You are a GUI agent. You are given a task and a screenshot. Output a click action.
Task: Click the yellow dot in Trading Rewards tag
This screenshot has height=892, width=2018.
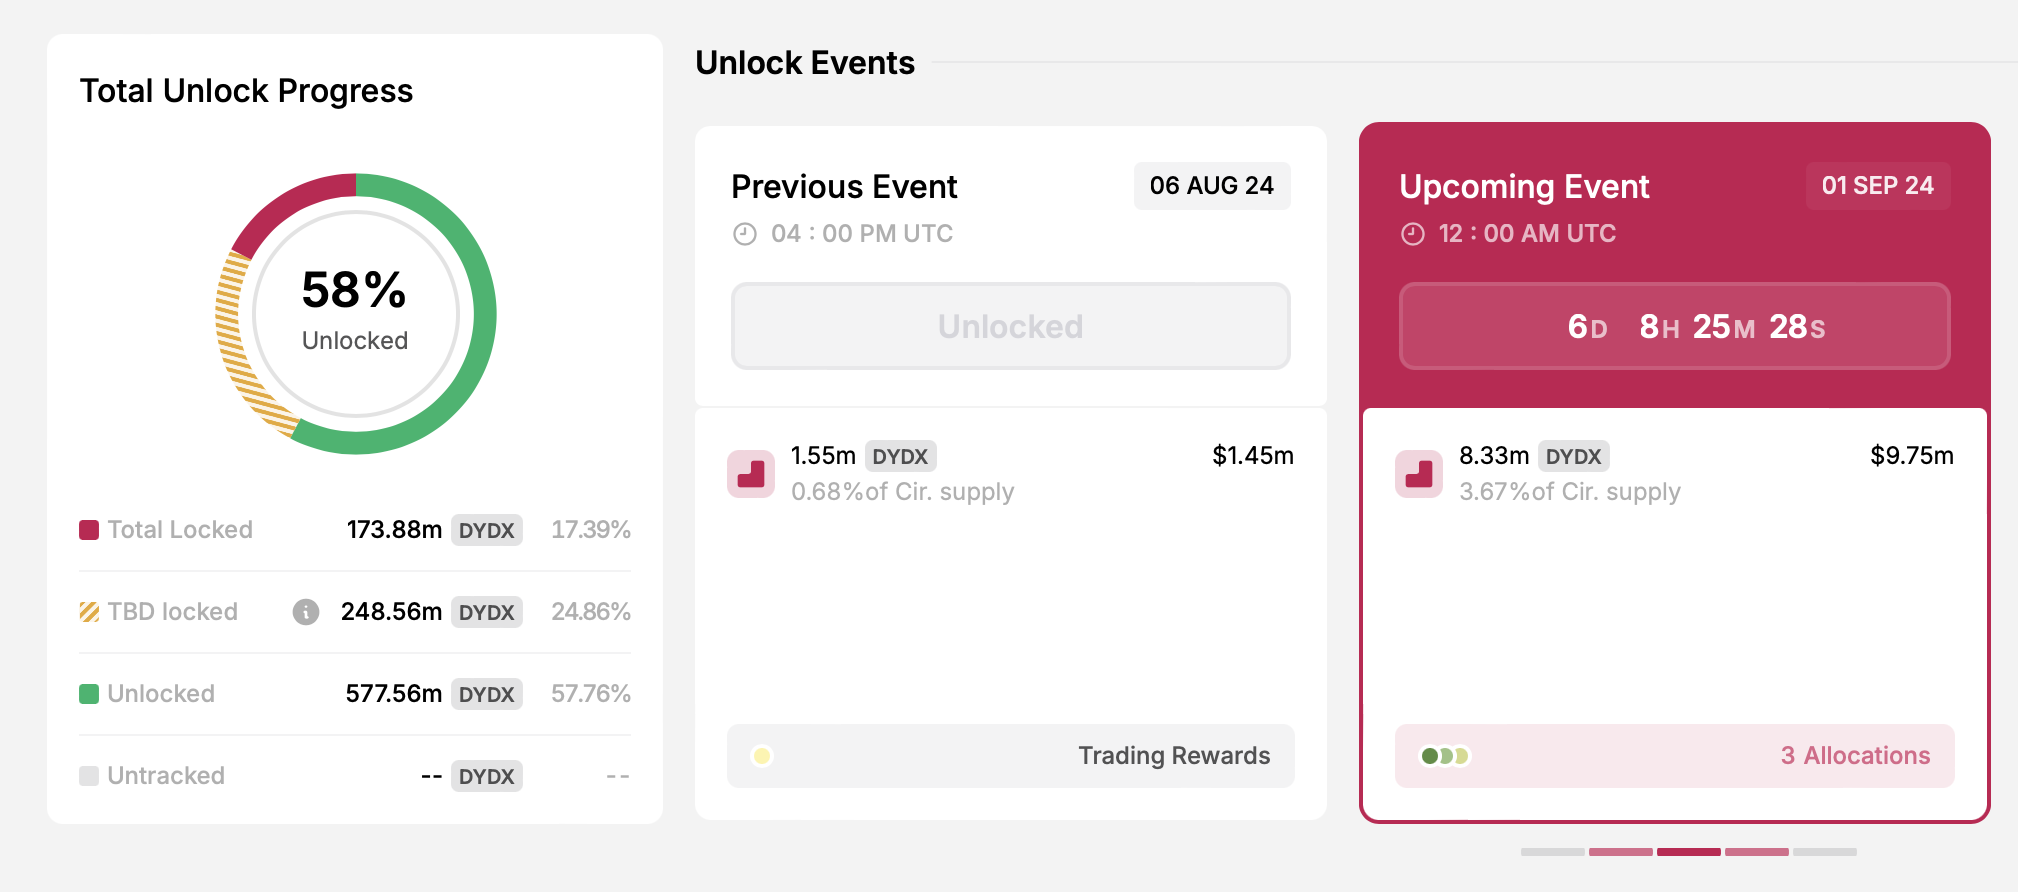[x=764, y=756]
